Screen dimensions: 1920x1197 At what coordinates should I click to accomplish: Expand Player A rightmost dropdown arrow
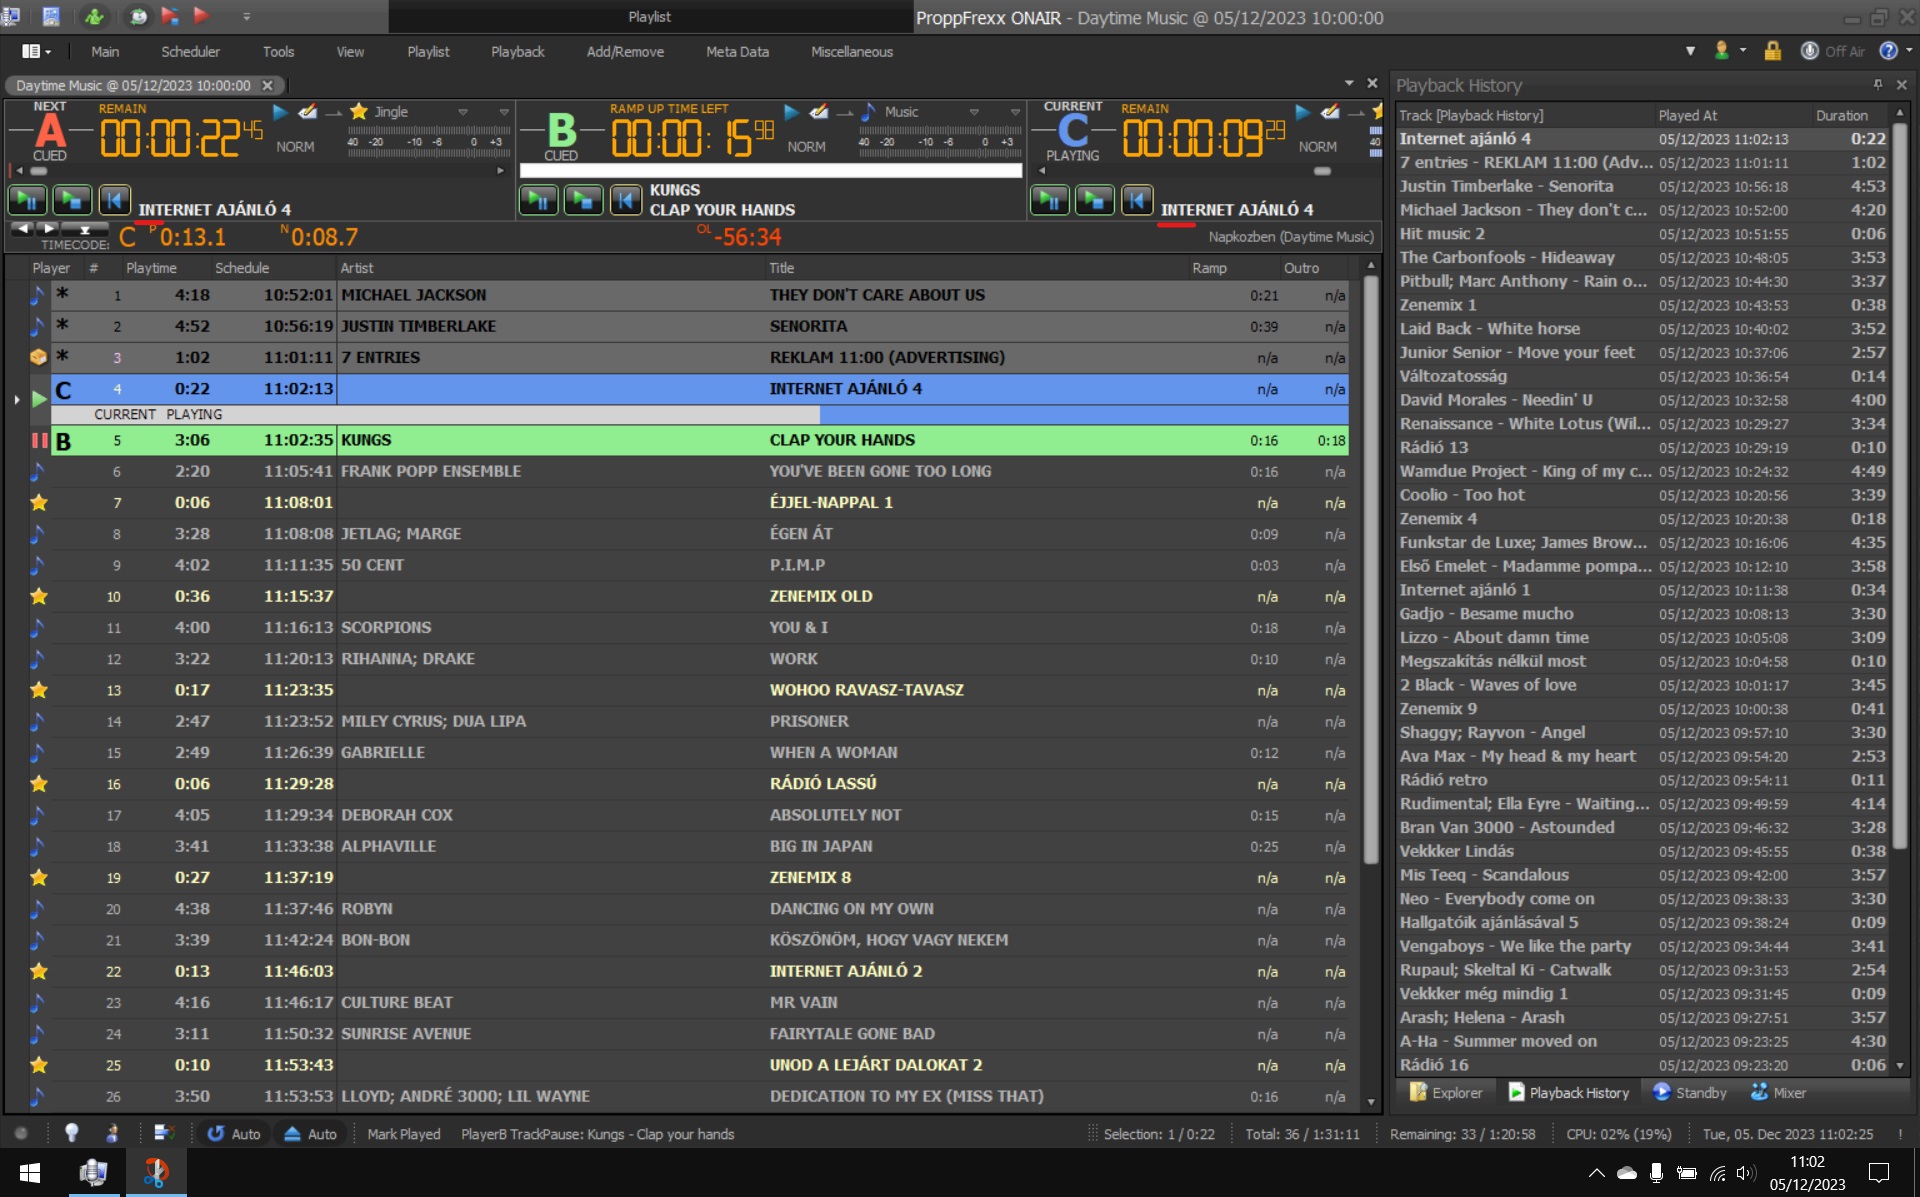[x=504, y=112]
